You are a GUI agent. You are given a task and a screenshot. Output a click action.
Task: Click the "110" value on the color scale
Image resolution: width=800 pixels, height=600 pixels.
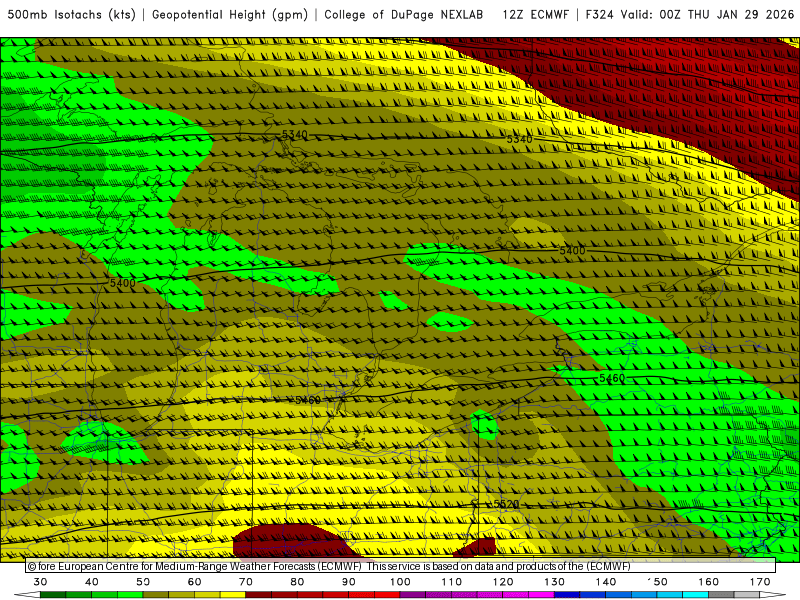(x=452, y=582)
